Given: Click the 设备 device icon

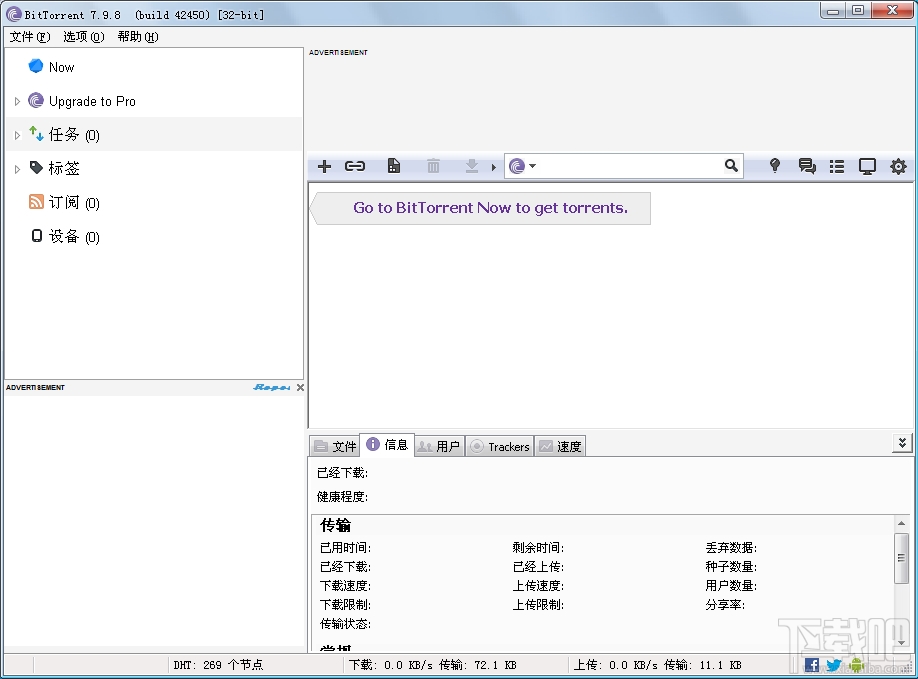Looking at the screenshot, I should click(36, 235).
